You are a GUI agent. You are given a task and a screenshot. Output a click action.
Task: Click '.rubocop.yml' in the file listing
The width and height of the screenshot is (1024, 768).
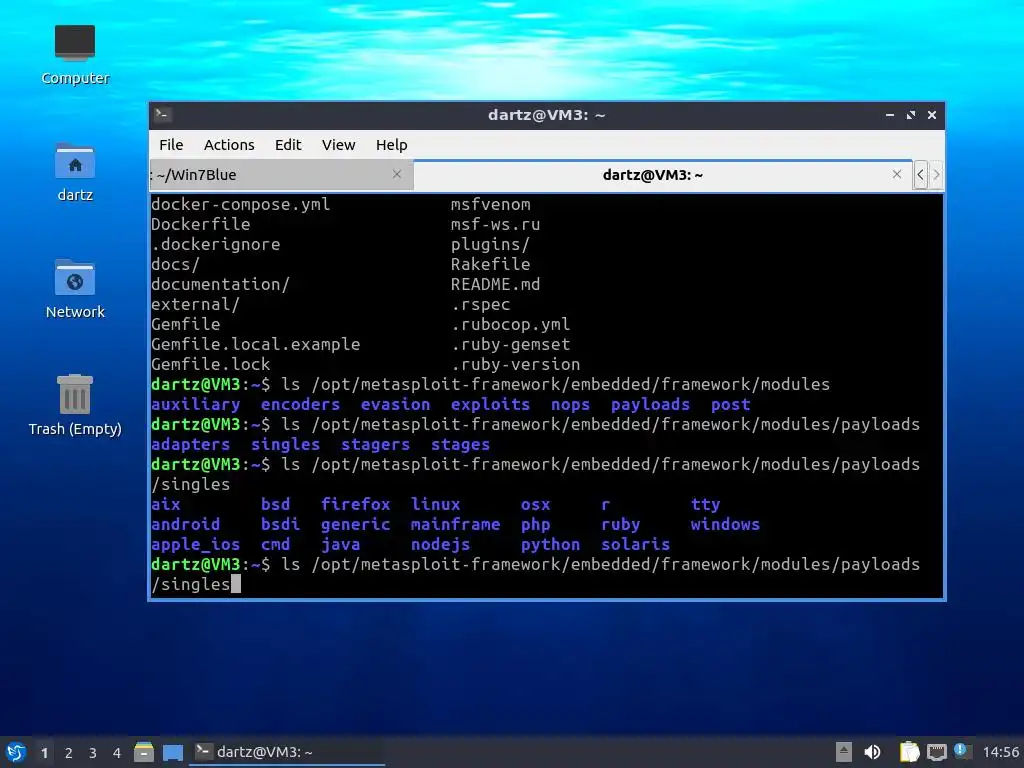coord(510,325)
